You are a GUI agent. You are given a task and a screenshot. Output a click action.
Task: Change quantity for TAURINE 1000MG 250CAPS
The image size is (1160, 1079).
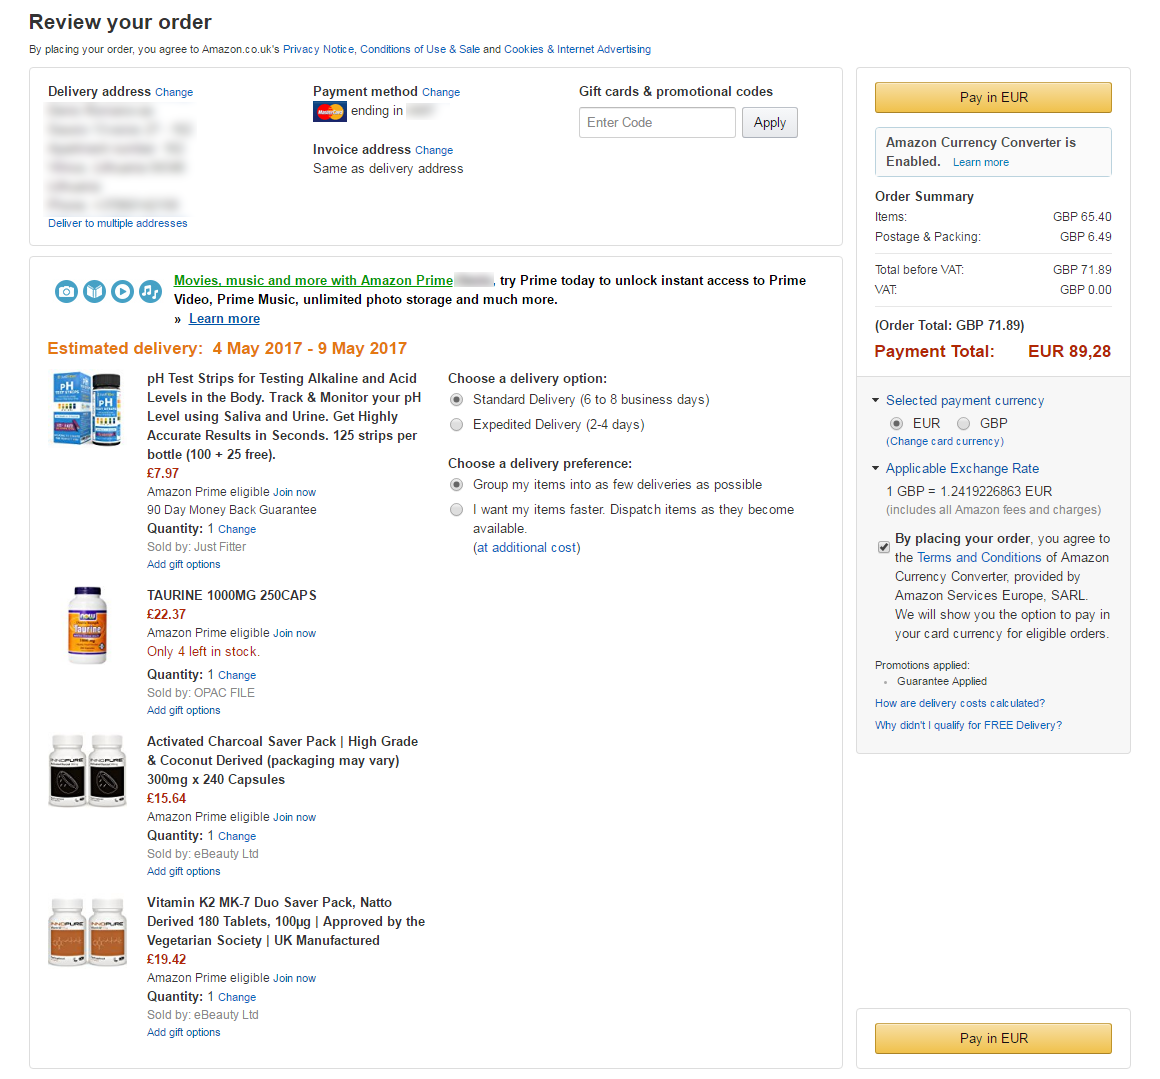[x=237, y=675]
